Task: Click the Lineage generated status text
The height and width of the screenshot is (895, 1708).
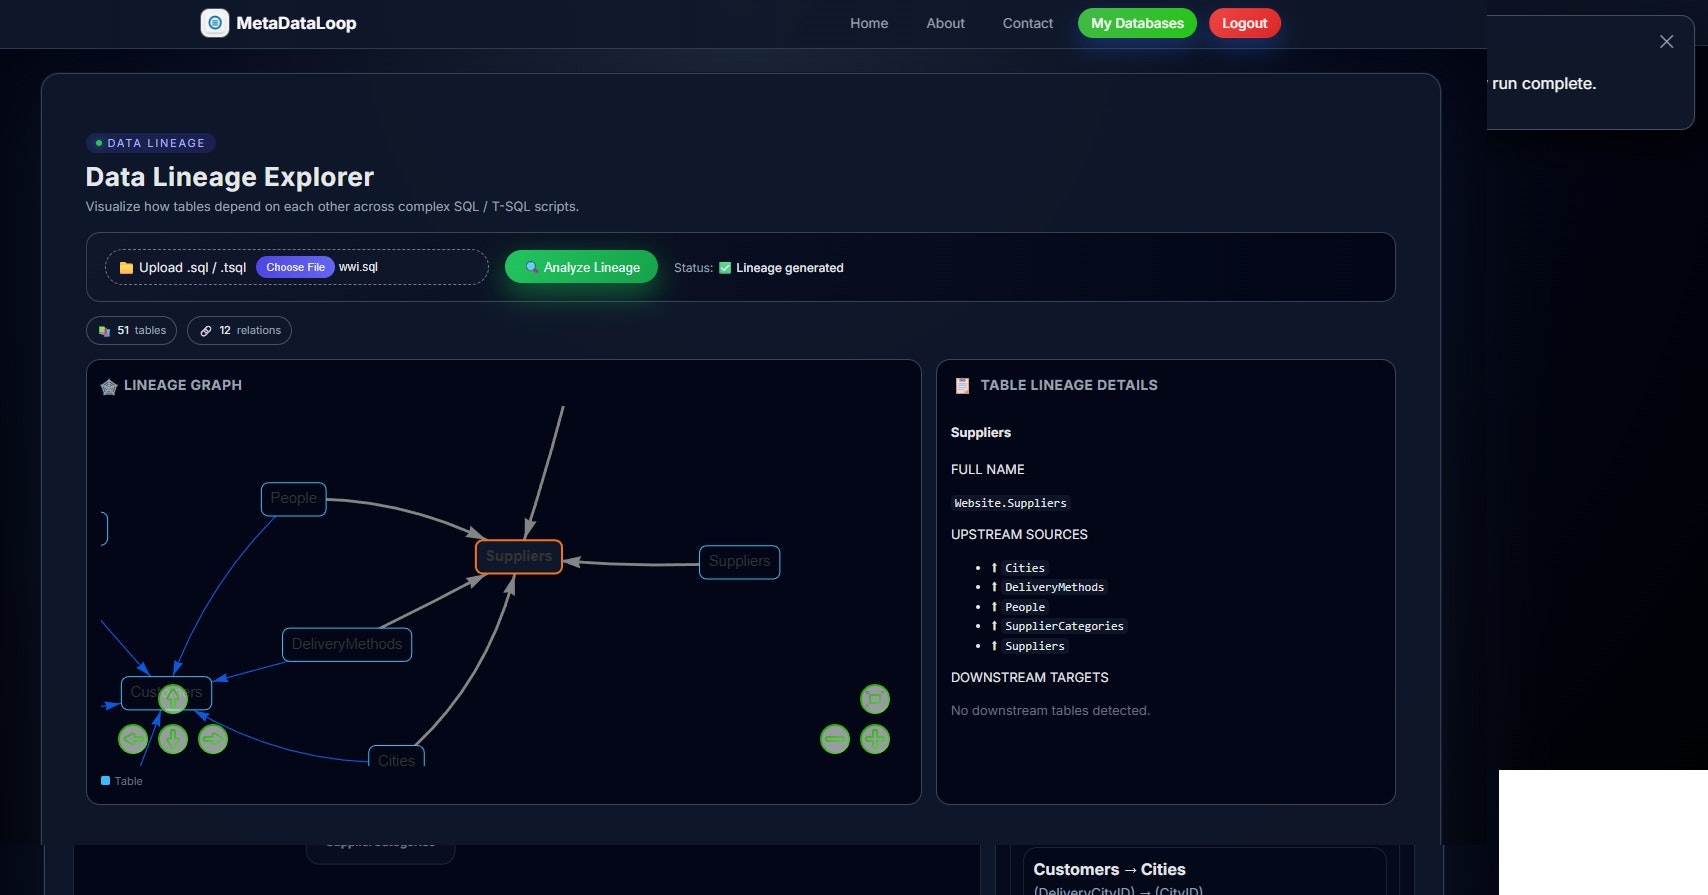Action: [790, 268]
